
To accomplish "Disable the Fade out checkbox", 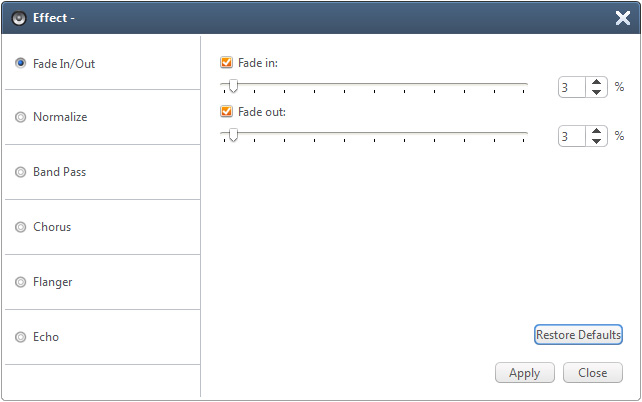I will click(x=227, y=112).
